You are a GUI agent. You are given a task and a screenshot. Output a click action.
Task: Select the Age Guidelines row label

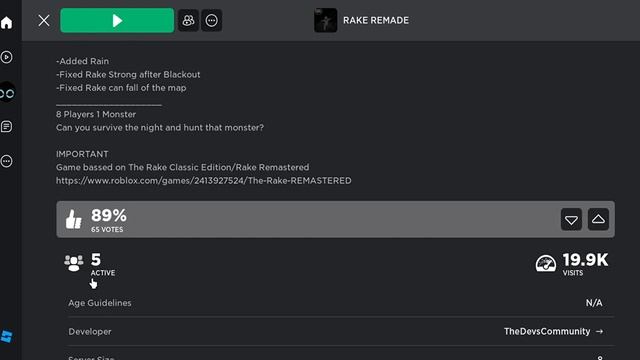pos(100,303)
